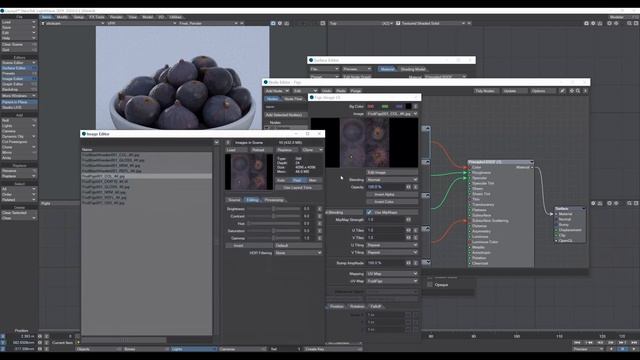640x360 pixels.
Task: Click envelope E button beside Brightness
Action: pos(320,209)
